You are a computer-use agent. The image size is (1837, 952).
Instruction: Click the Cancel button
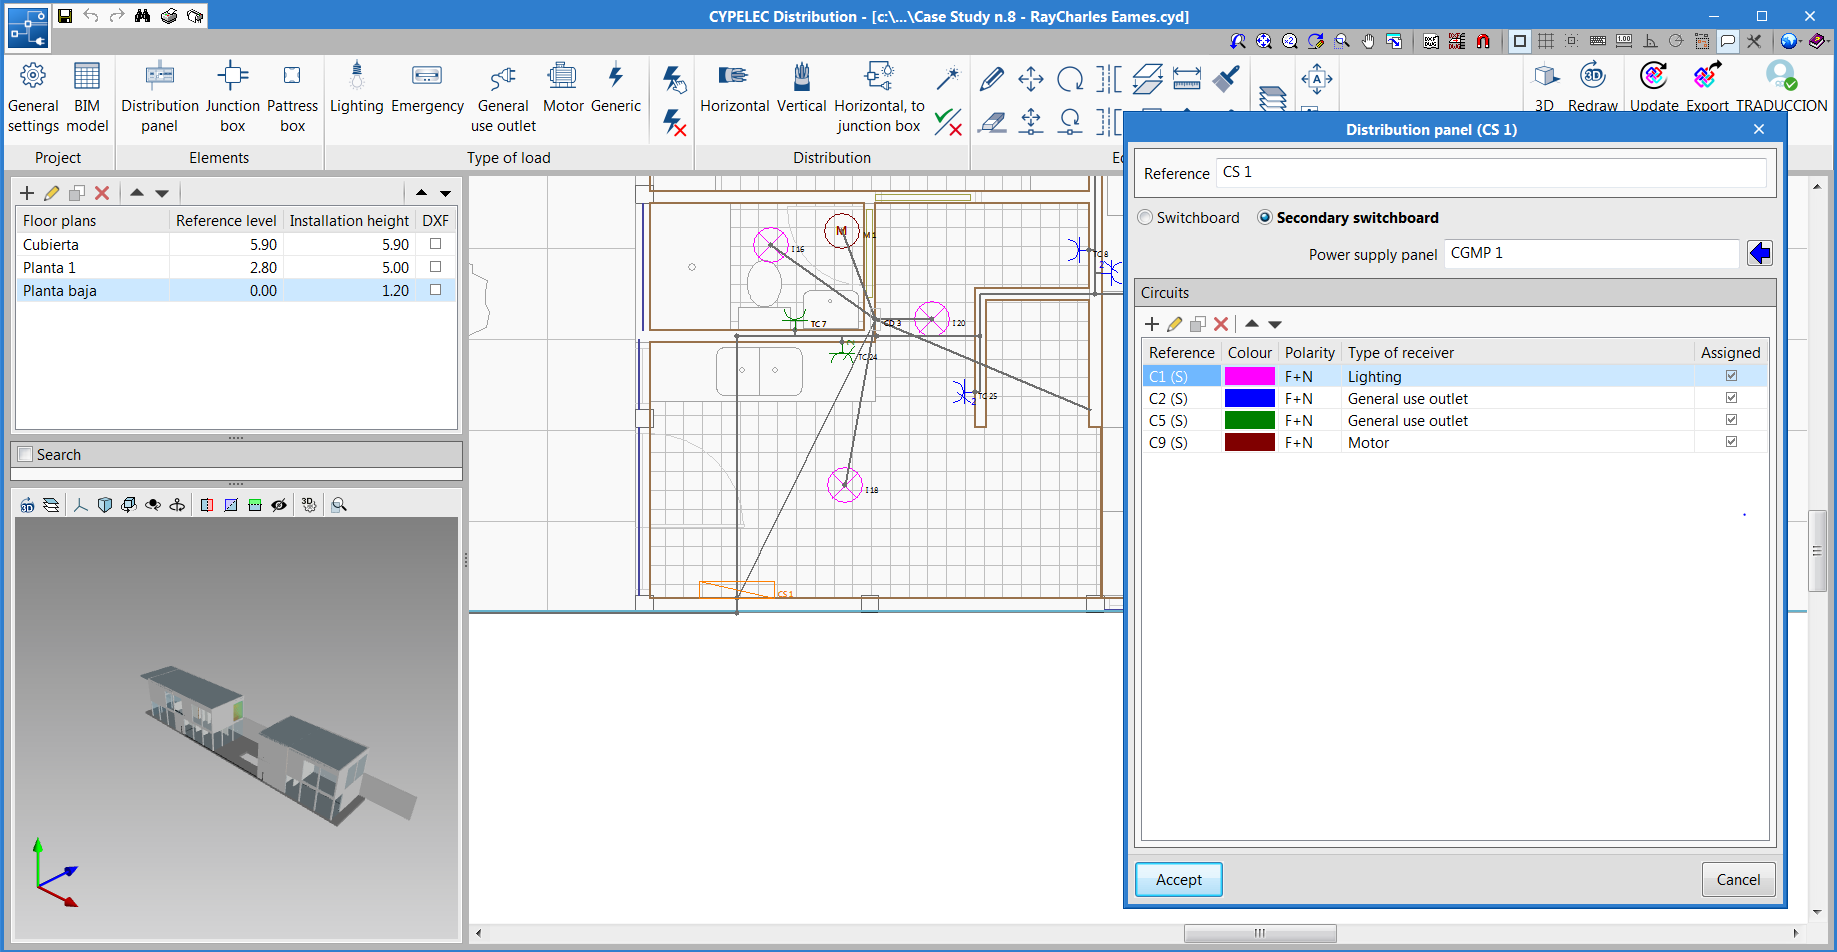pos(1738,879)
